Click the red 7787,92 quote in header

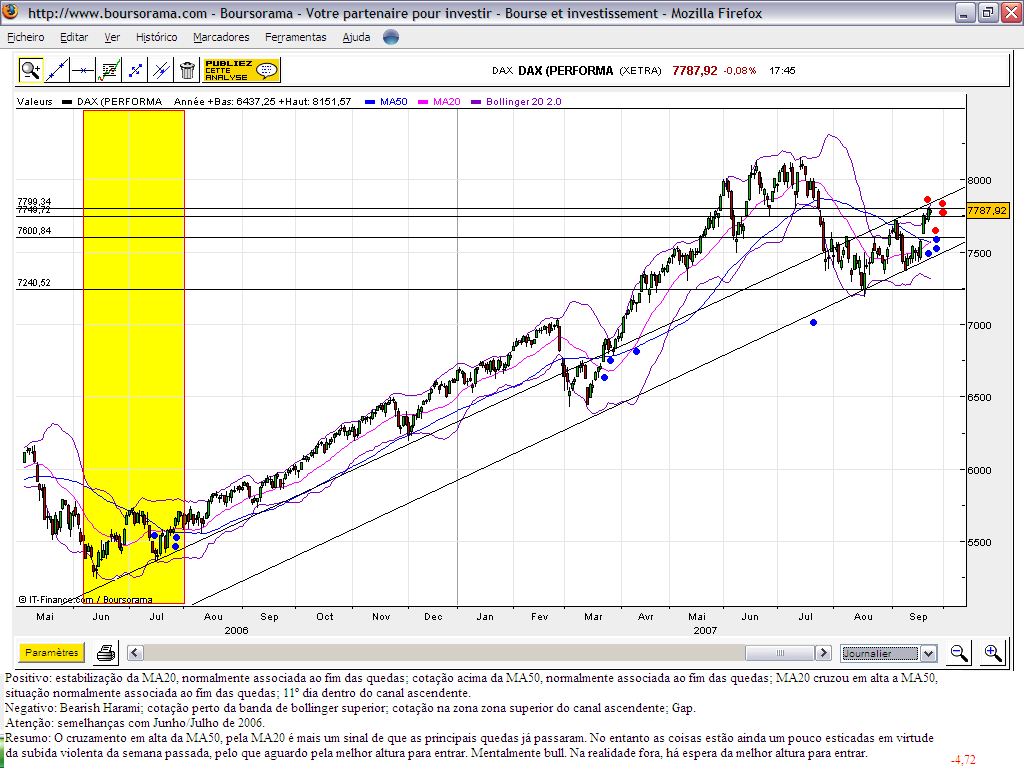point(695,71)
